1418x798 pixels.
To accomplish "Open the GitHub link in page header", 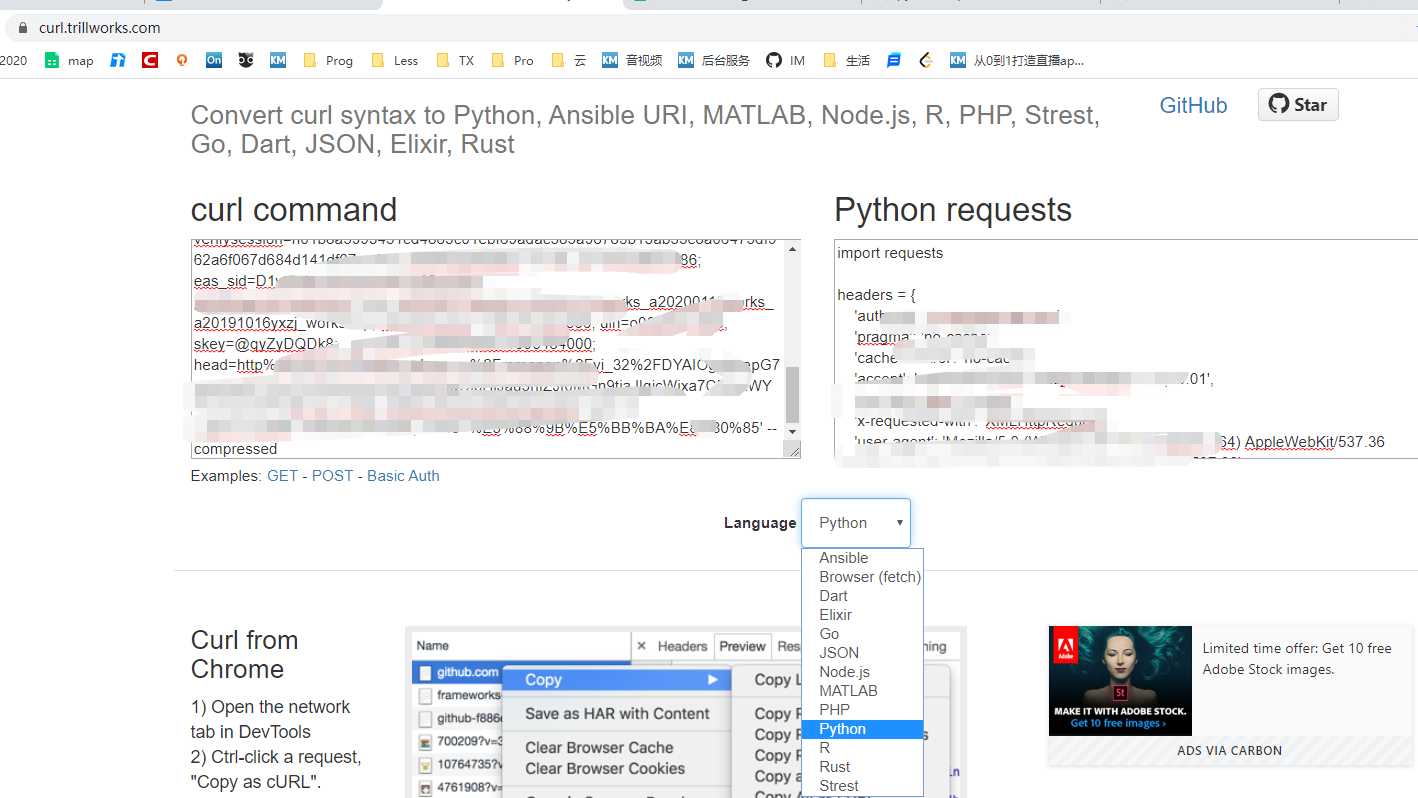I will pyautogui.click(x=1193, y=105).
